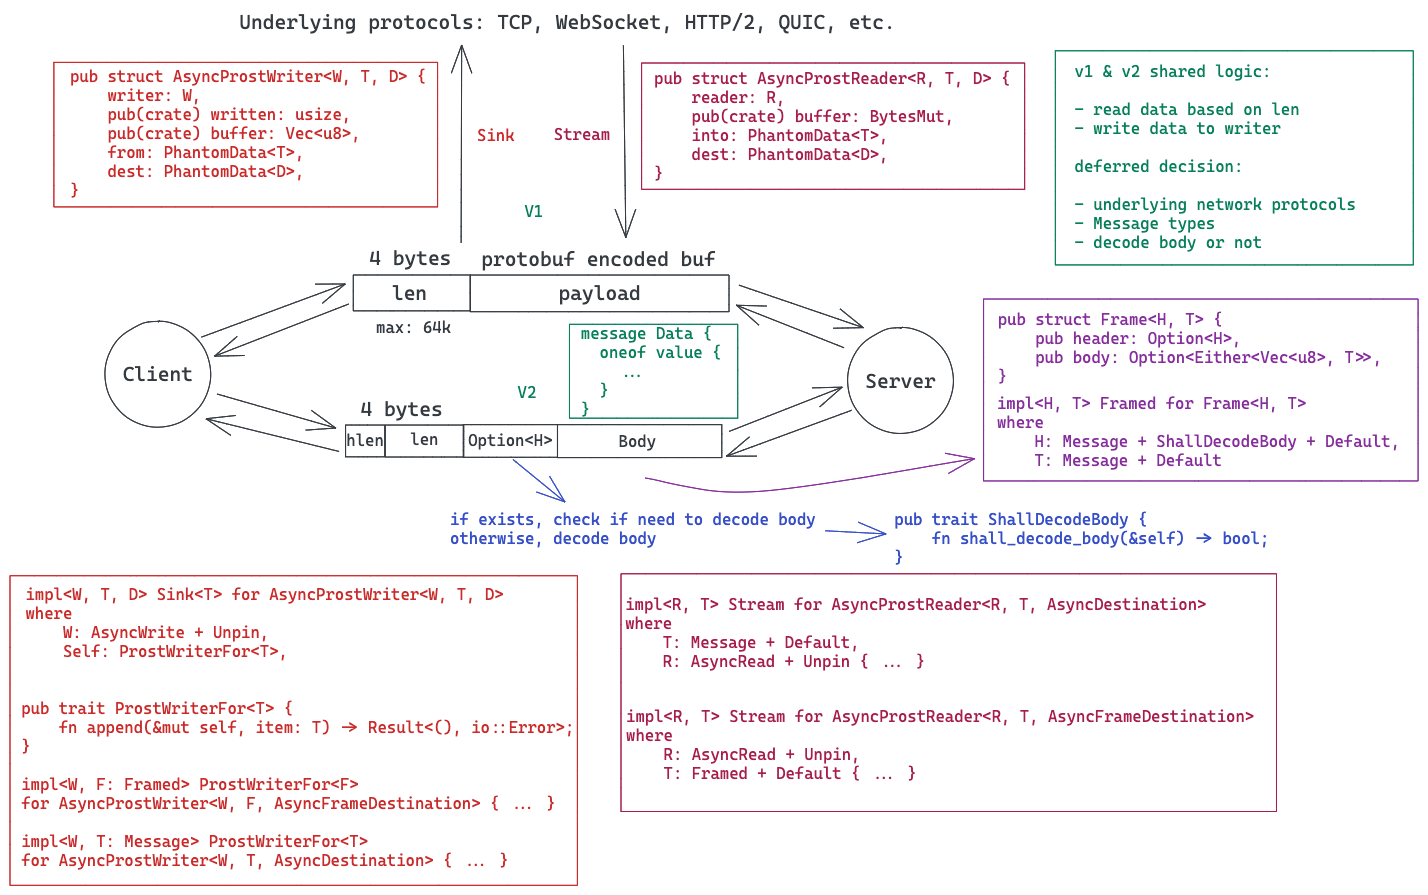Image resolution: width=1428 pixels, height=895 pixels.
Task: Click the AsyncProstWriter struct definition box
Action: click(x=245, y=134)
